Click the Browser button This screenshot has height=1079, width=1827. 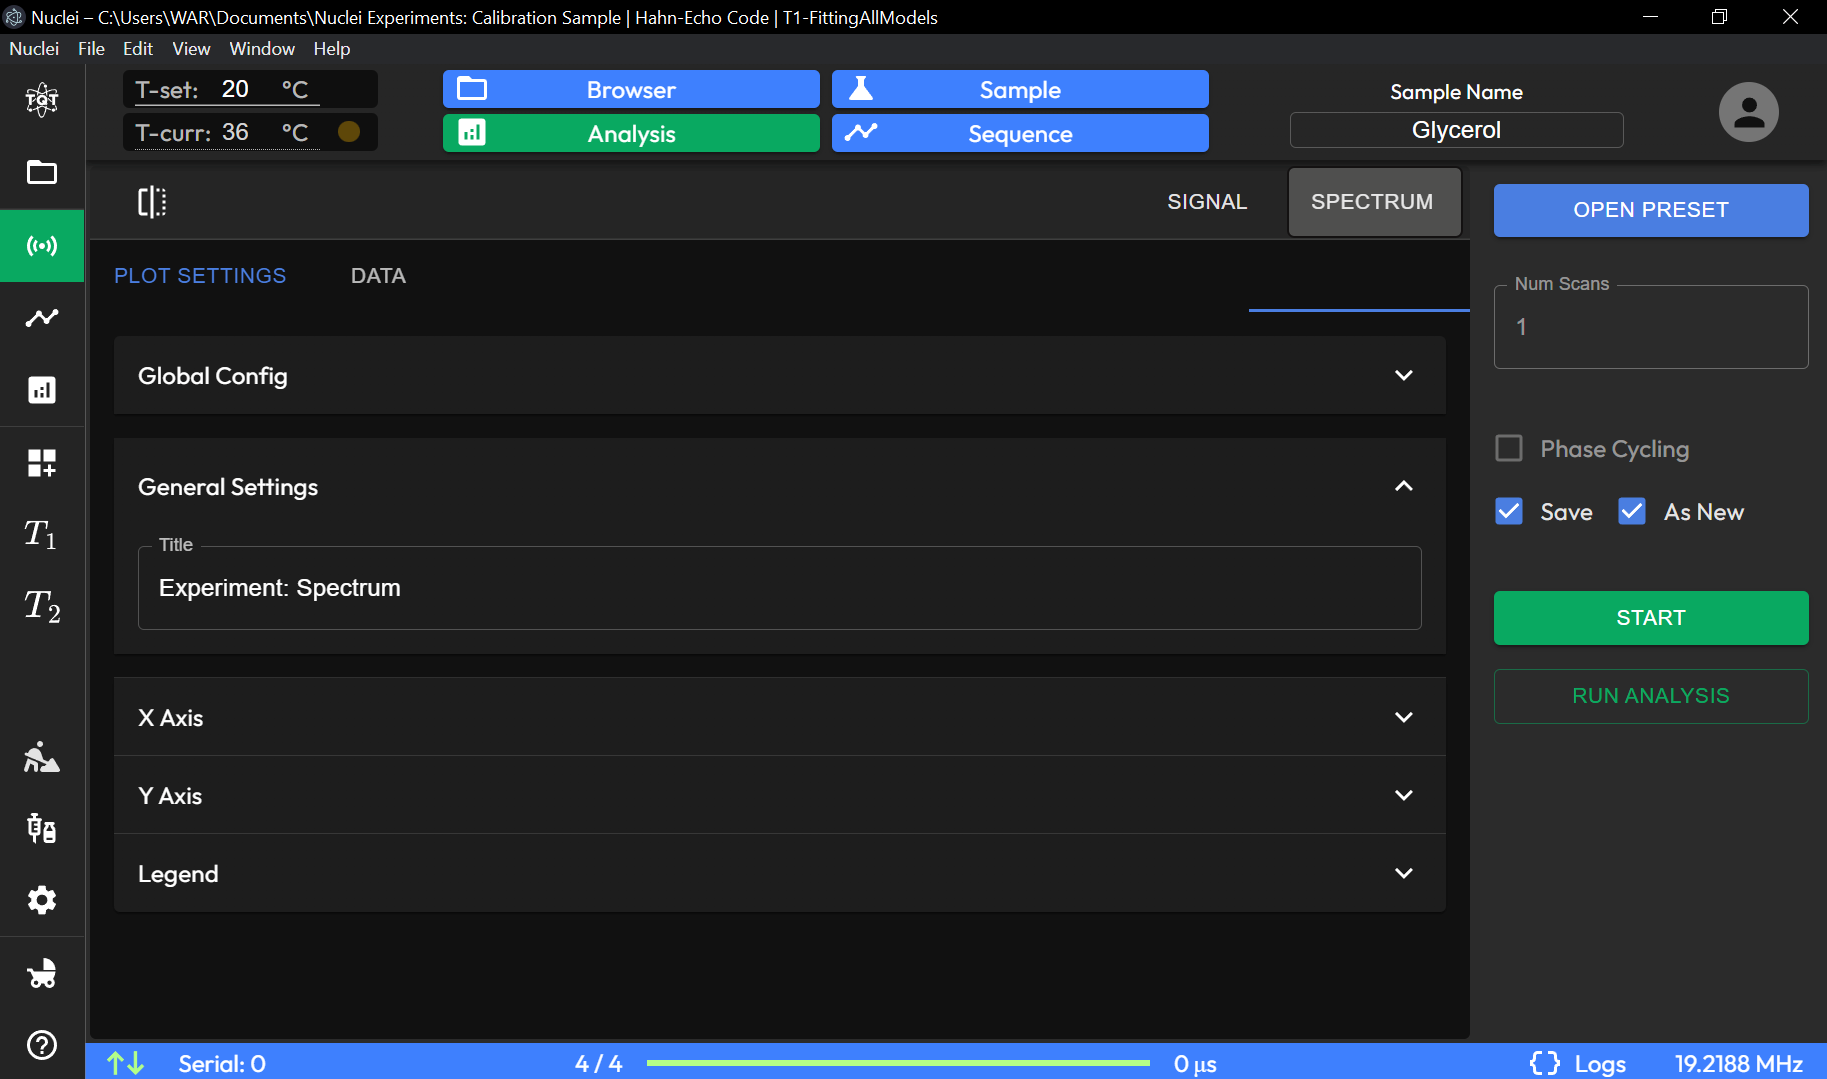coord(631,89)
